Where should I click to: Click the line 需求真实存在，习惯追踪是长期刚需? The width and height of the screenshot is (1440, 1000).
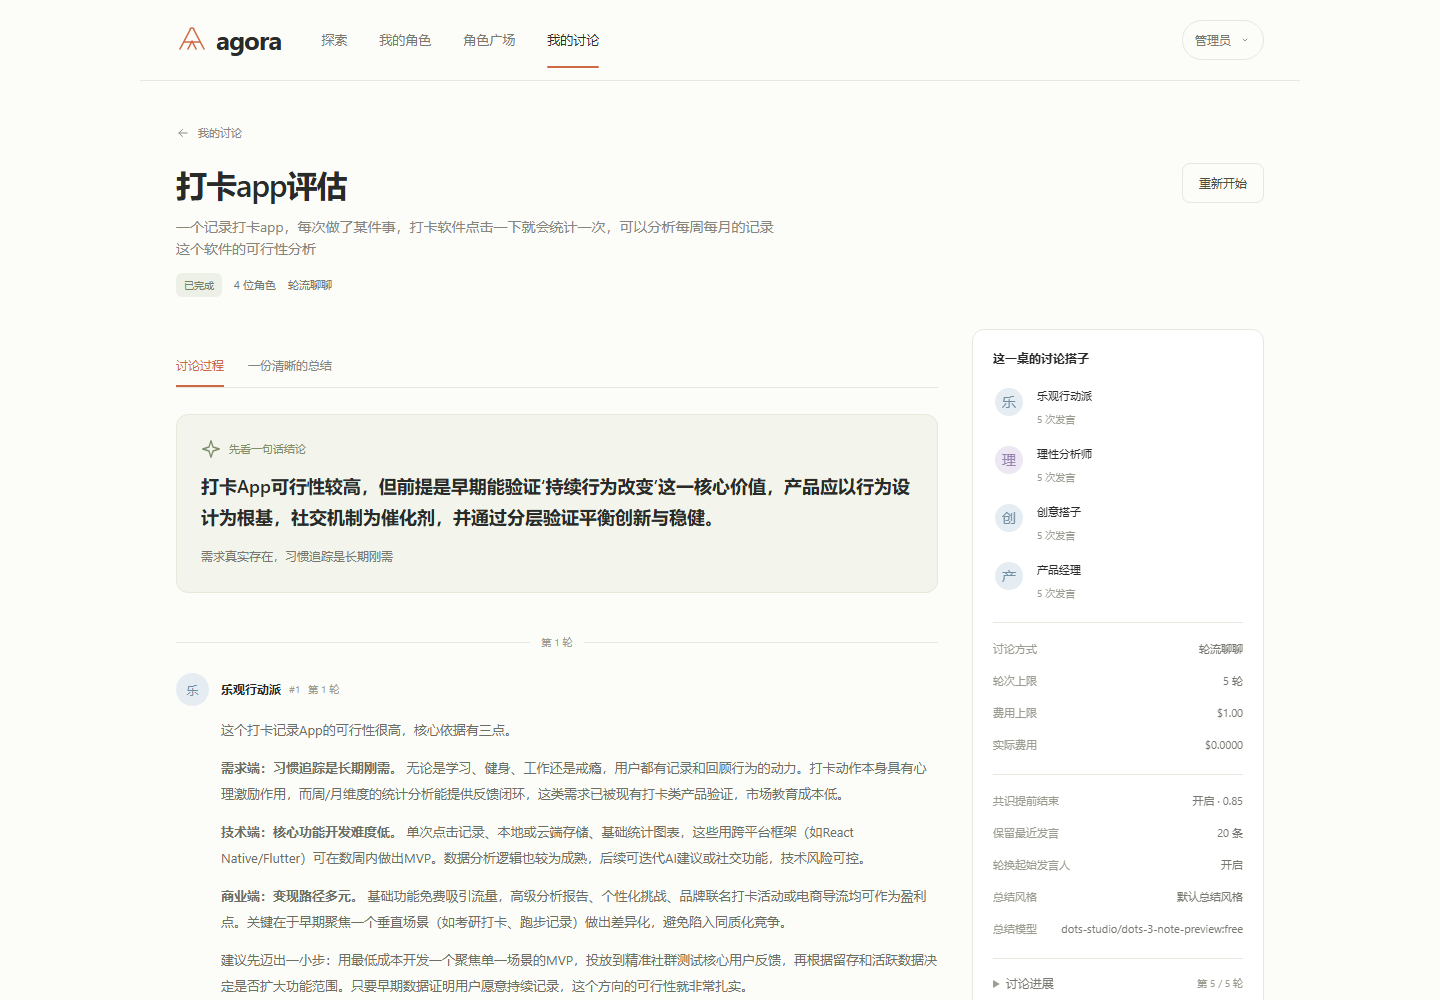[297, 557]
